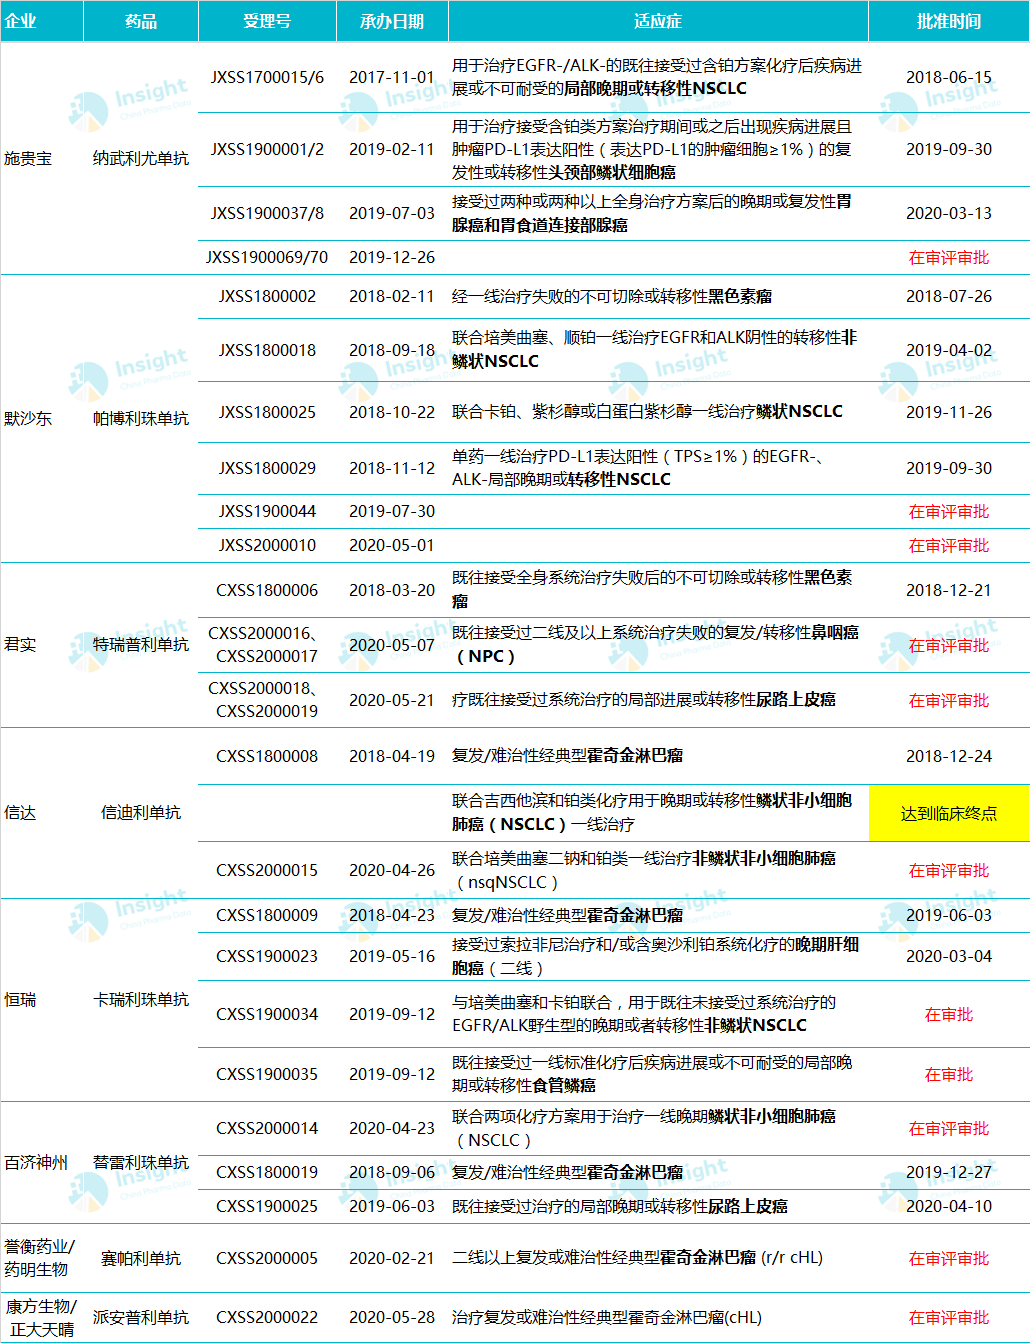The width and height of the screenshot is (1030, 1343).
Task: Select acceptance number CXSS1800008
Action: click(x=267, y=756)
